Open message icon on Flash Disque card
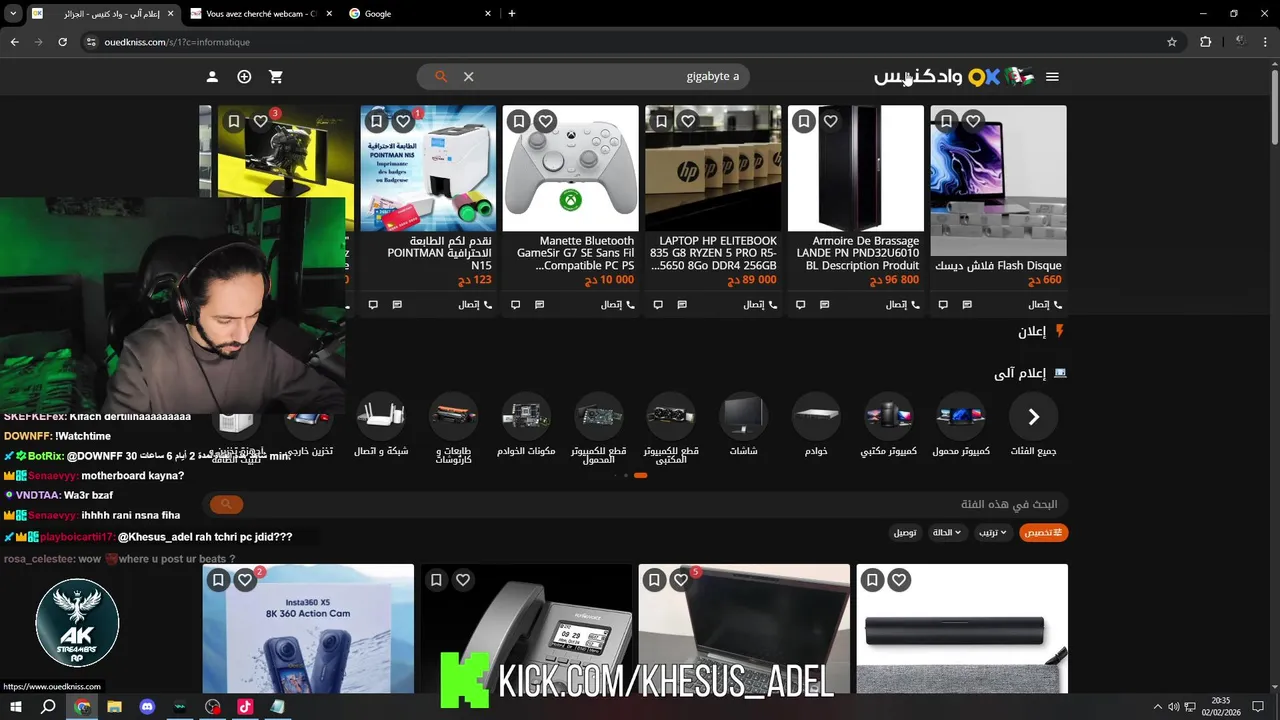Screen dimensions: 1280x720 point(967,305)
